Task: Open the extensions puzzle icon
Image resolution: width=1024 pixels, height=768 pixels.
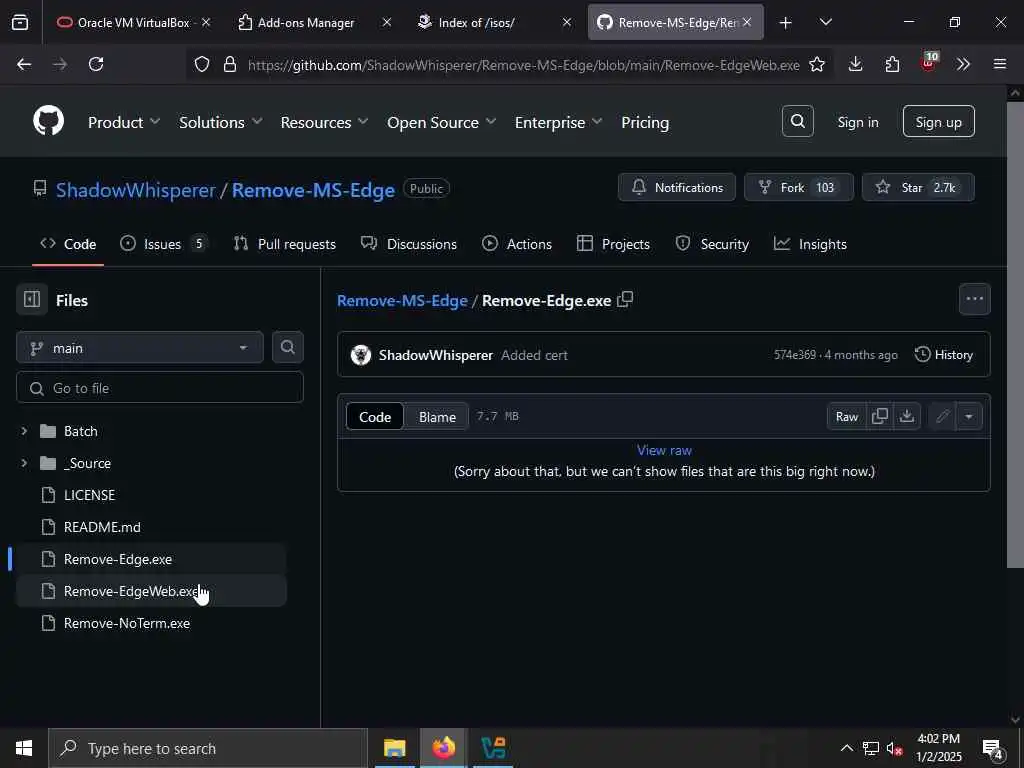Action: (892, 64)
